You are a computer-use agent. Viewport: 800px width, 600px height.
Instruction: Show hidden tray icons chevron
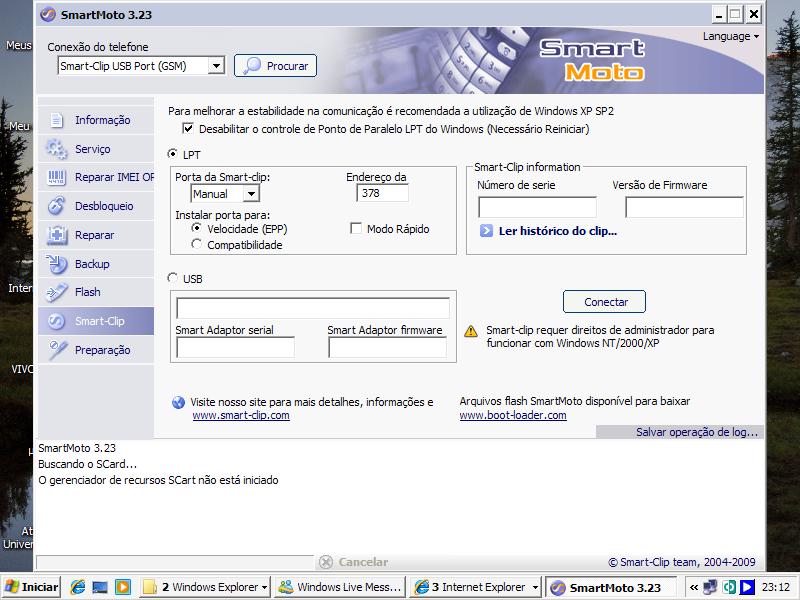694,588
